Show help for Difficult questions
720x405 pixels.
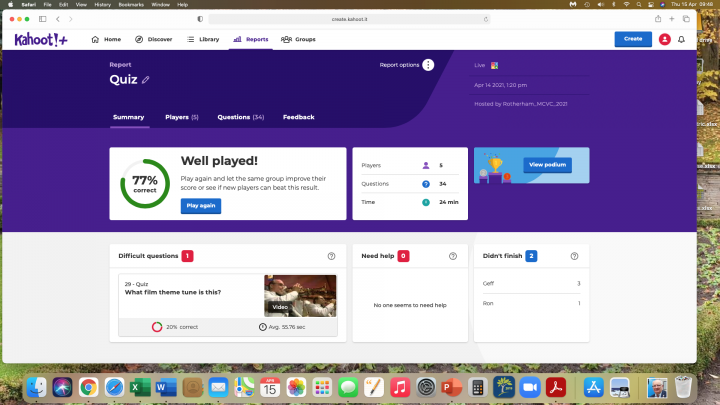pos(331,256)
